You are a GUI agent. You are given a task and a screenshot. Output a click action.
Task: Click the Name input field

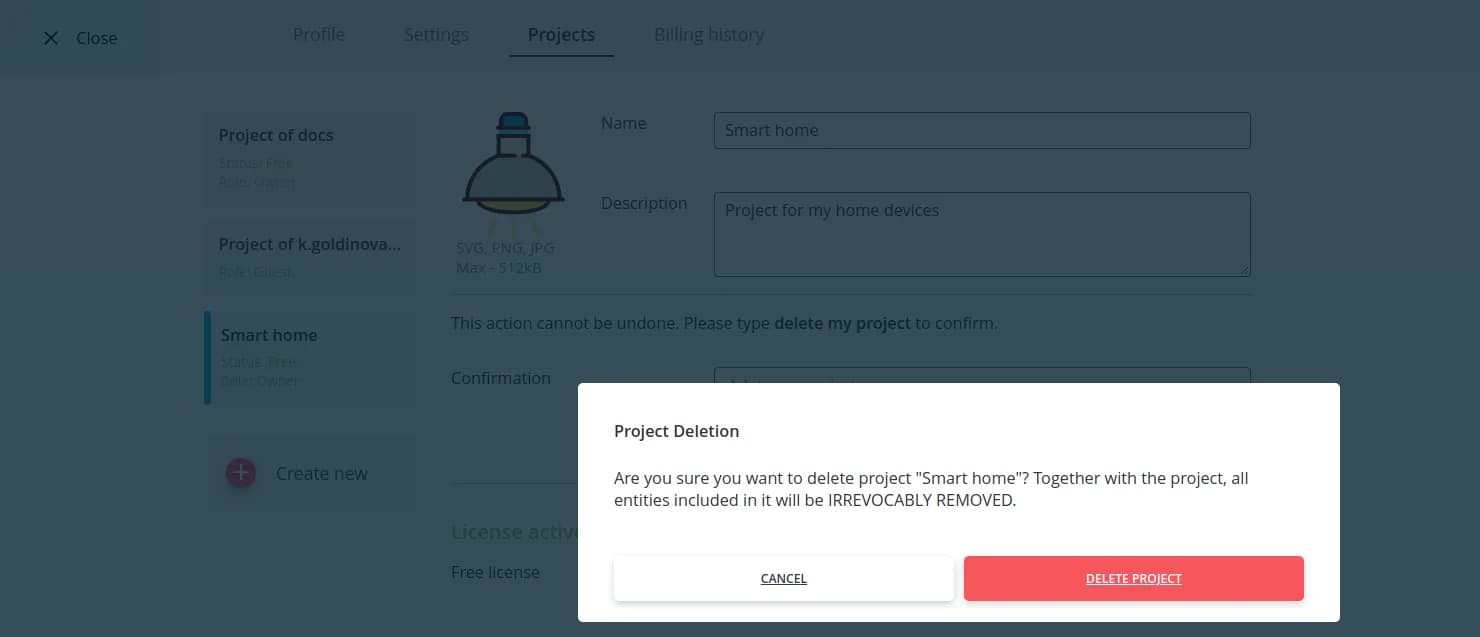coord(981,130)
